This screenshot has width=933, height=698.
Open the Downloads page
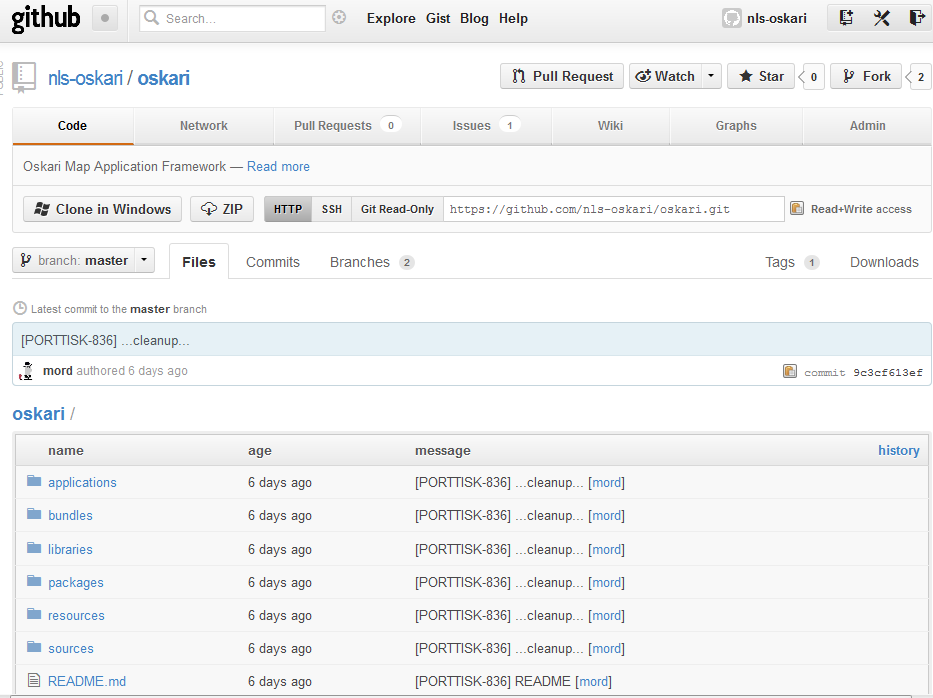point(884,262)
